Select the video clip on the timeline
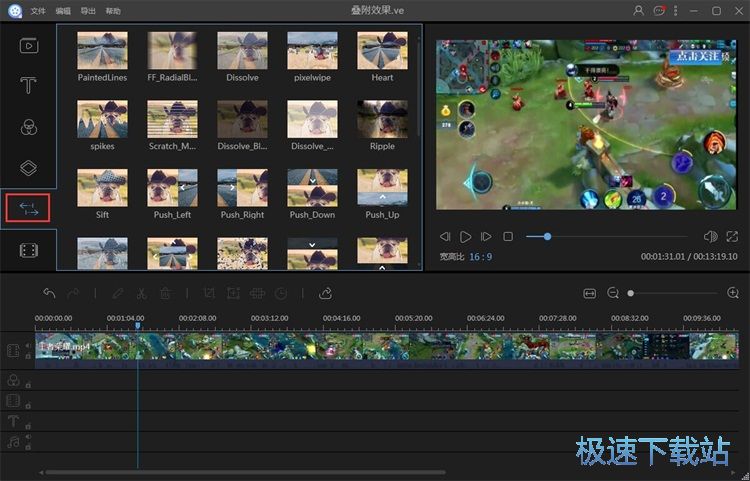The image size is (750, 481). click(x=386, y=350)
